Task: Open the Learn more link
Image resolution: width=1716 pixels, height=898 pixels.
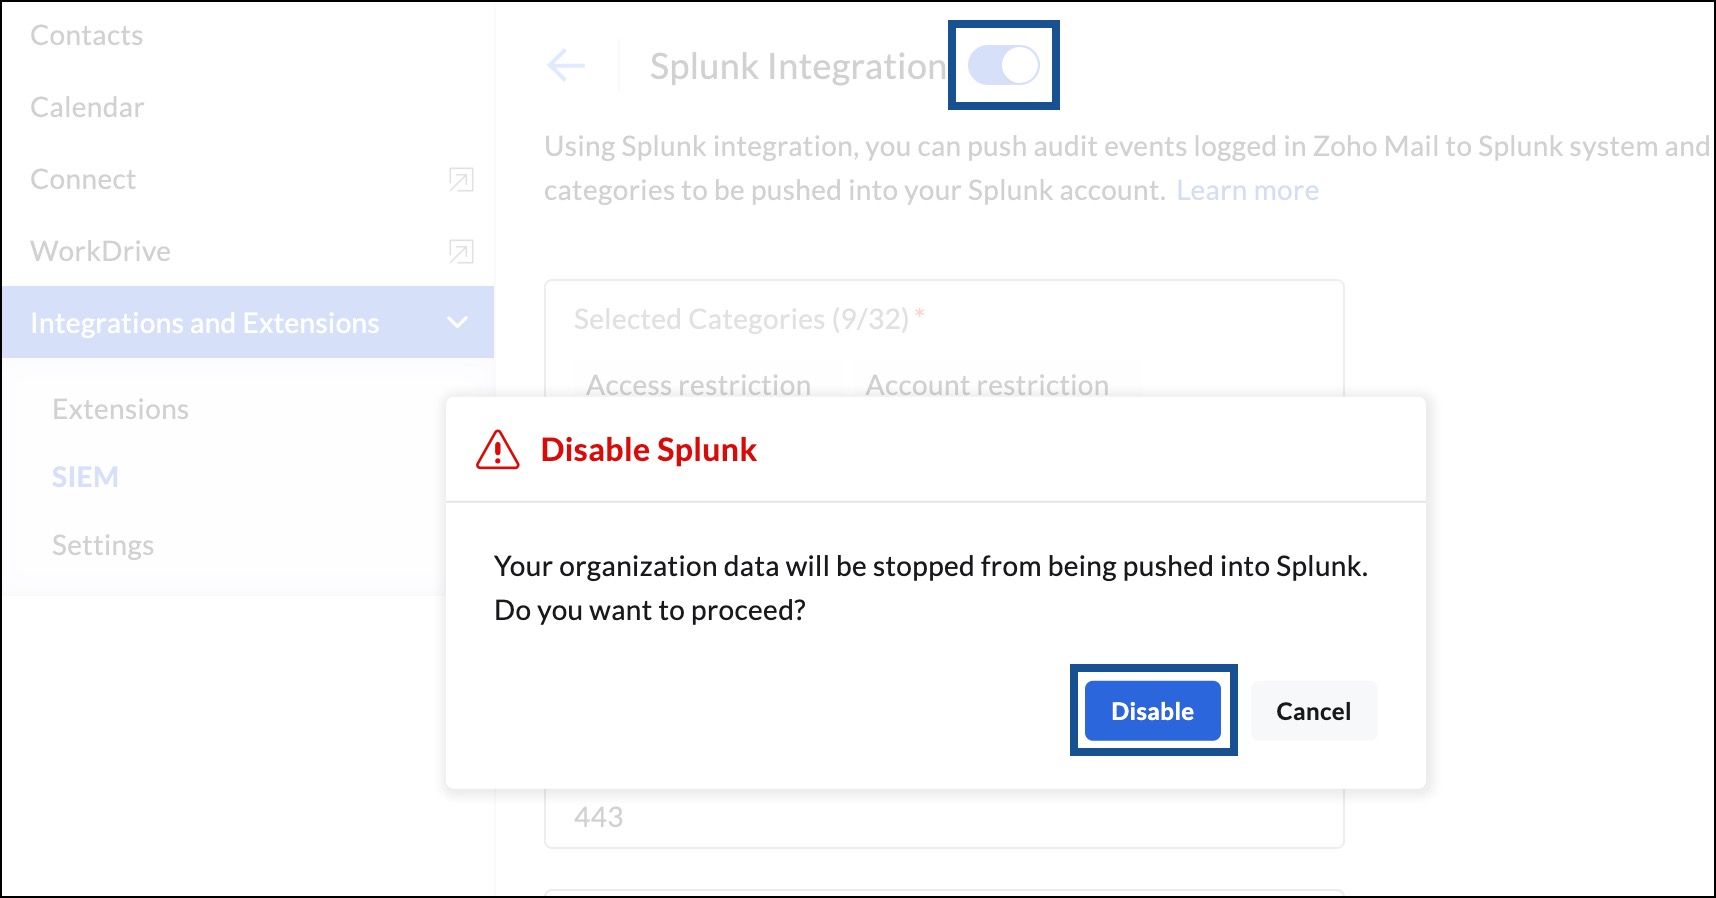Action: click(x=1247, y=189)
